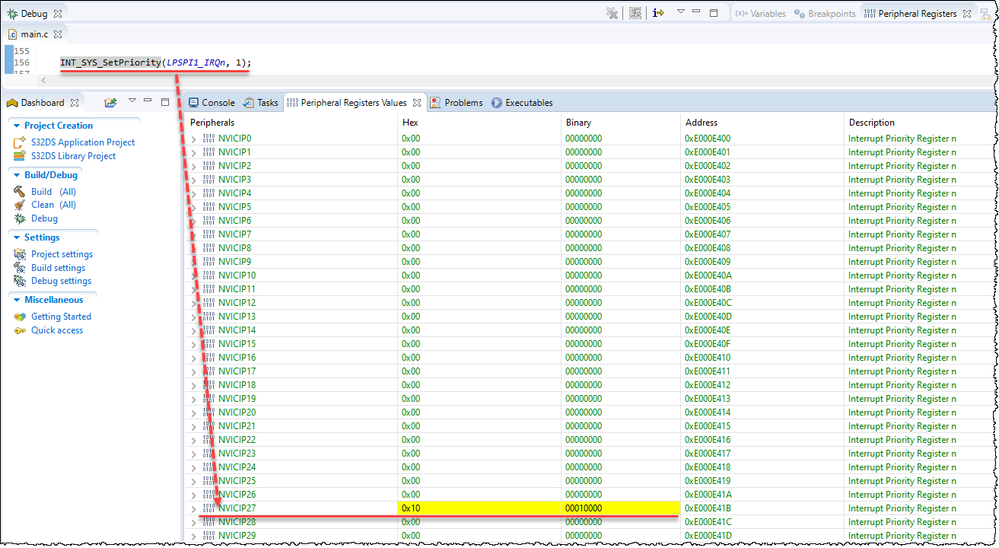
Task: Expand the NVICIP0 register row
Action: pyautogui.click(x=194, y=139)
